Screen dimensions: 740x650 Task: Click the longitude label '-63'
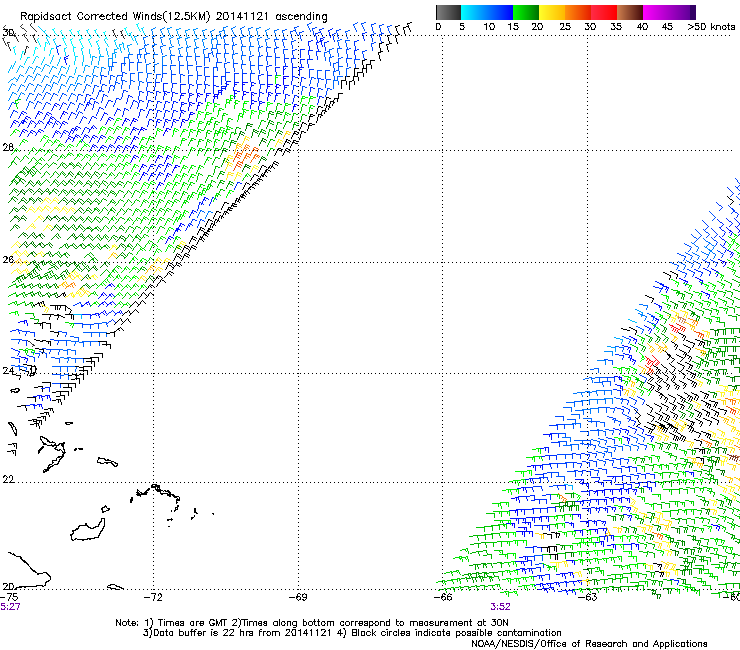[x=588, y=597]
